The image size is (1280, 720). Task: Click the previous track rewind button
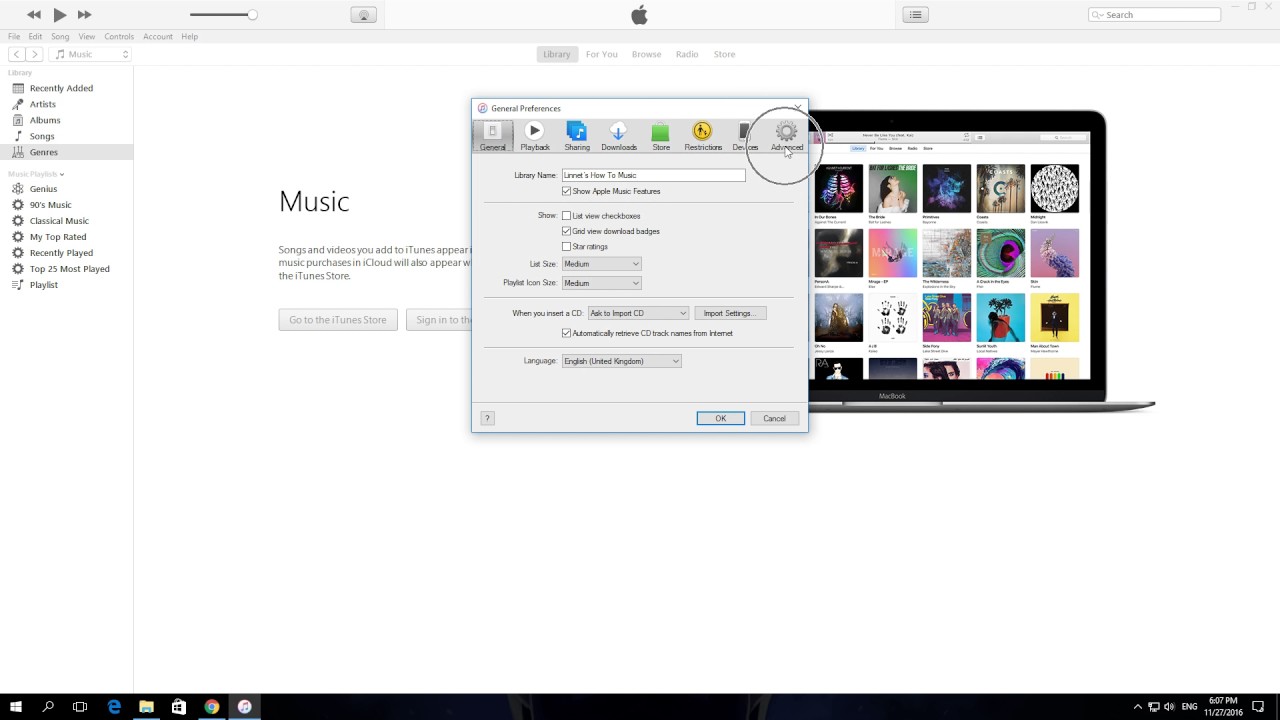(x=34, y=14)
